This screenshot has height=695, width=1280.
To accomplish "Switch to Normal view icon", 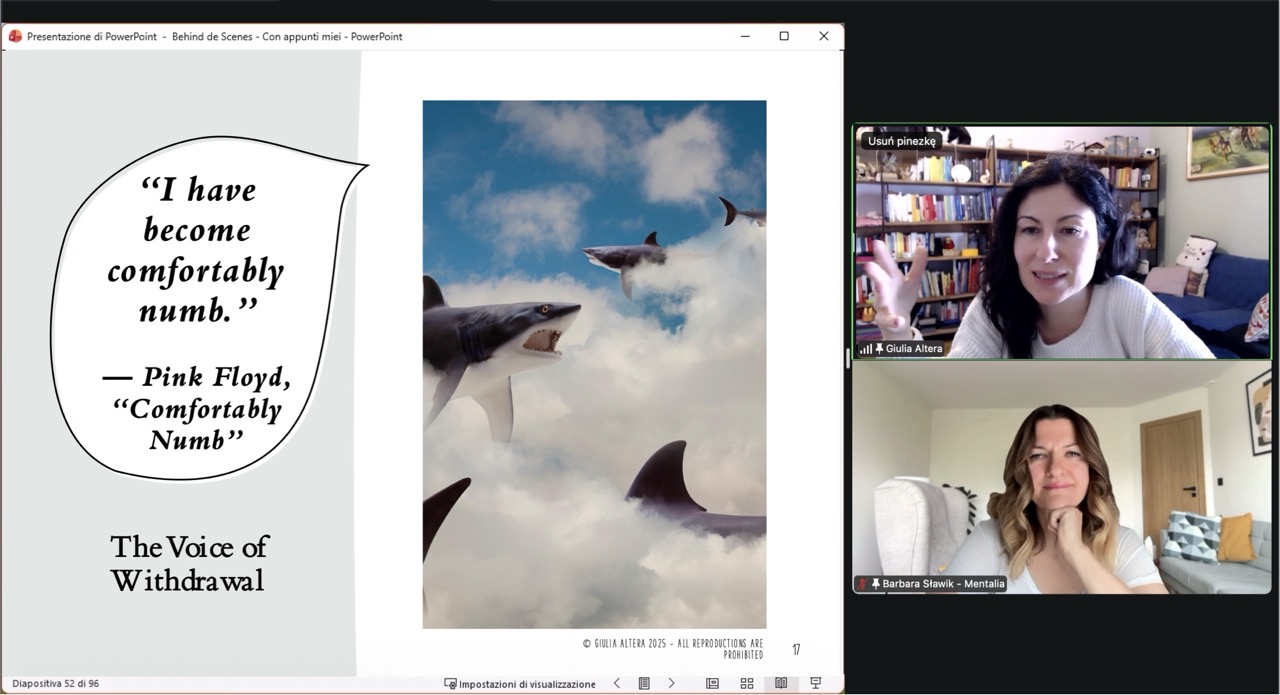I will (712, 683).
